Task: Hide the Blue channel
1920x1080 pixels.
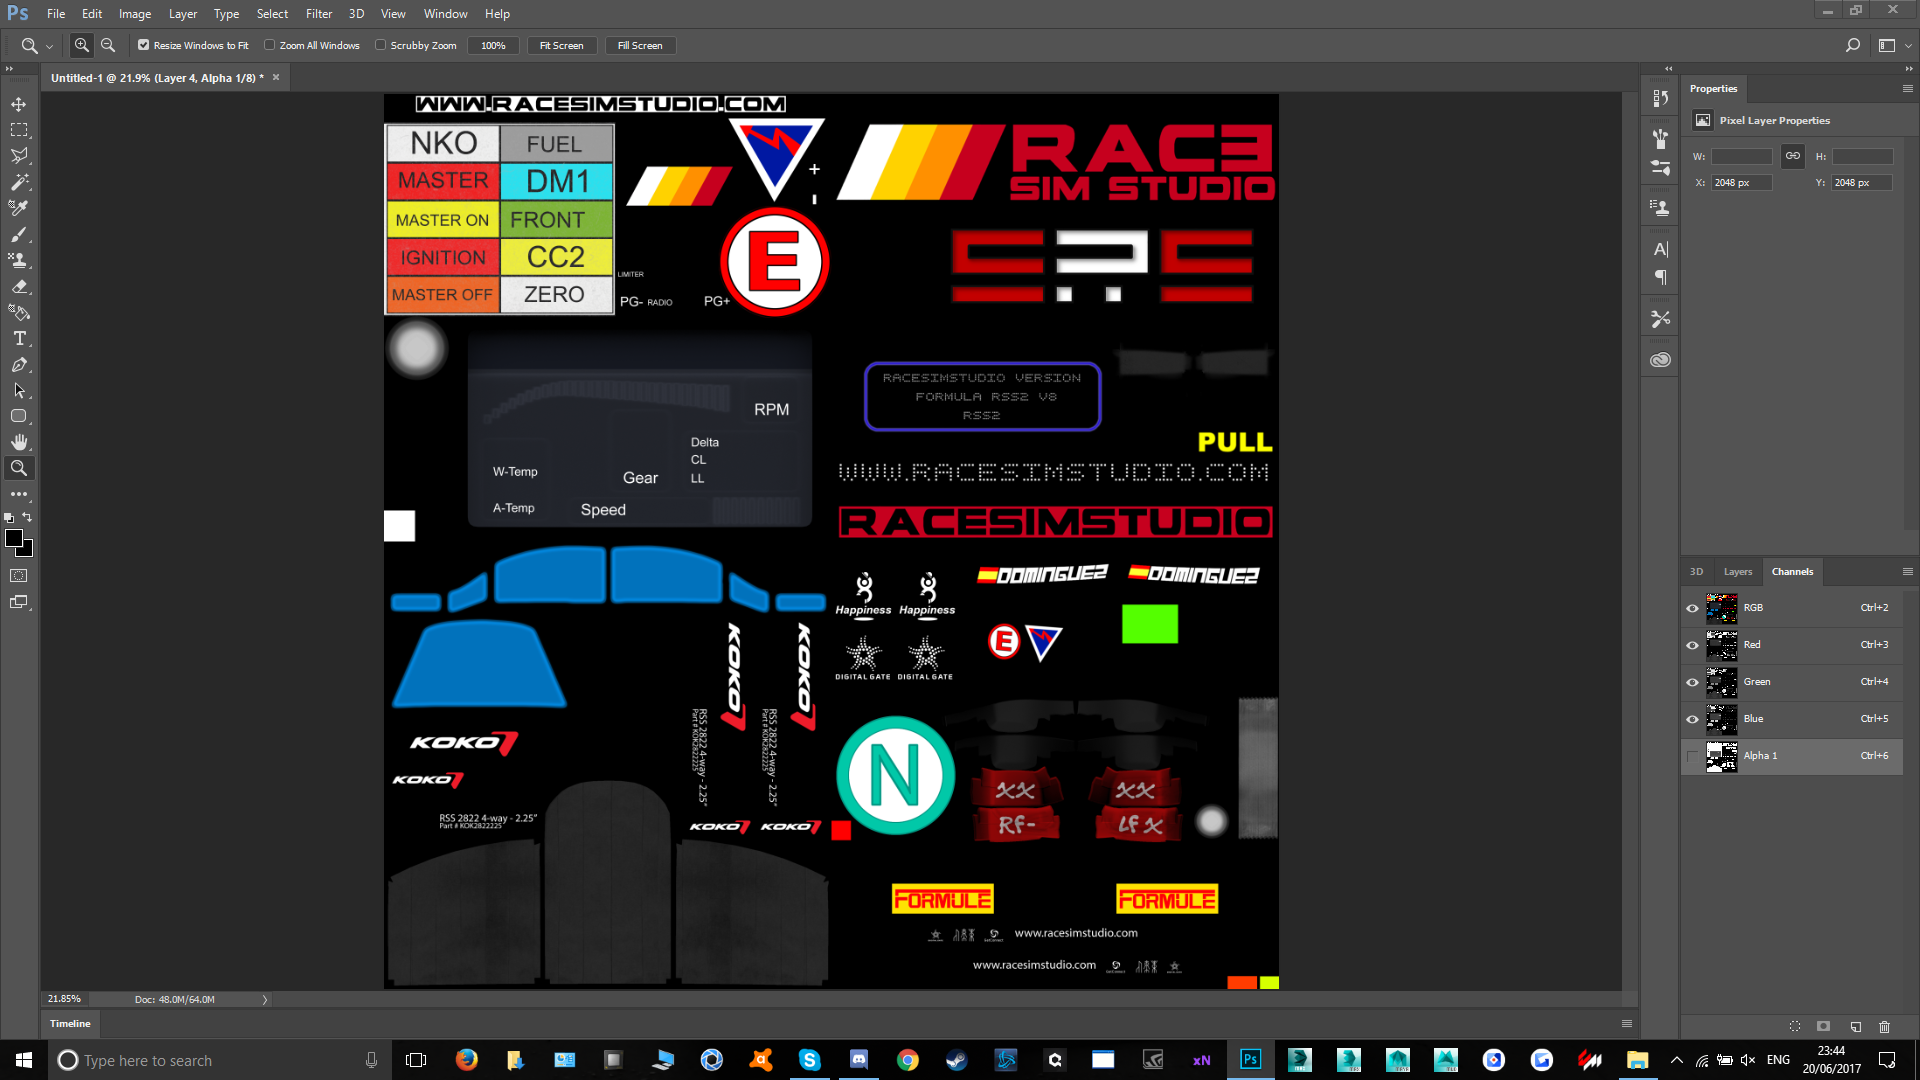Action: (1692, 719)
